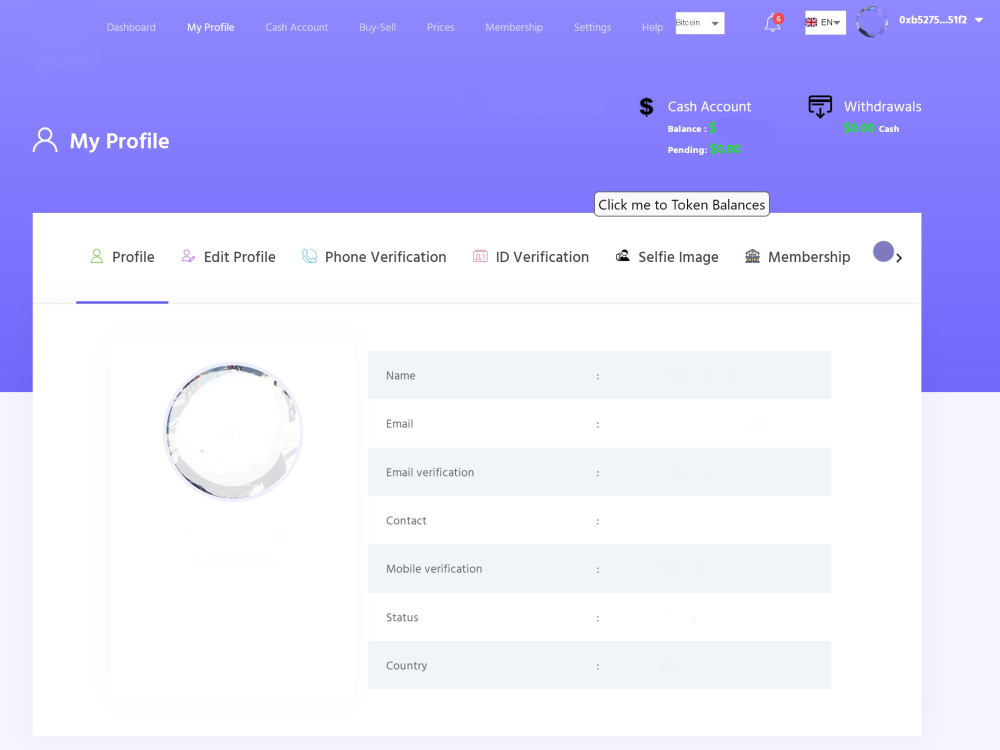This screenshot has width=1000, height=750.
Task: Expand the 0xb5275...51f2 wallet account menu
Action: coord(941,20)
